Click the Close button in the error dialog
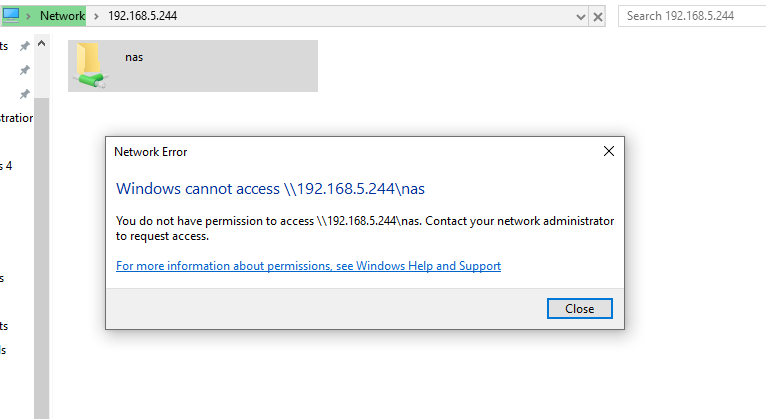The image size is (766, 419). pyautogui.click(x=579, y=309)
